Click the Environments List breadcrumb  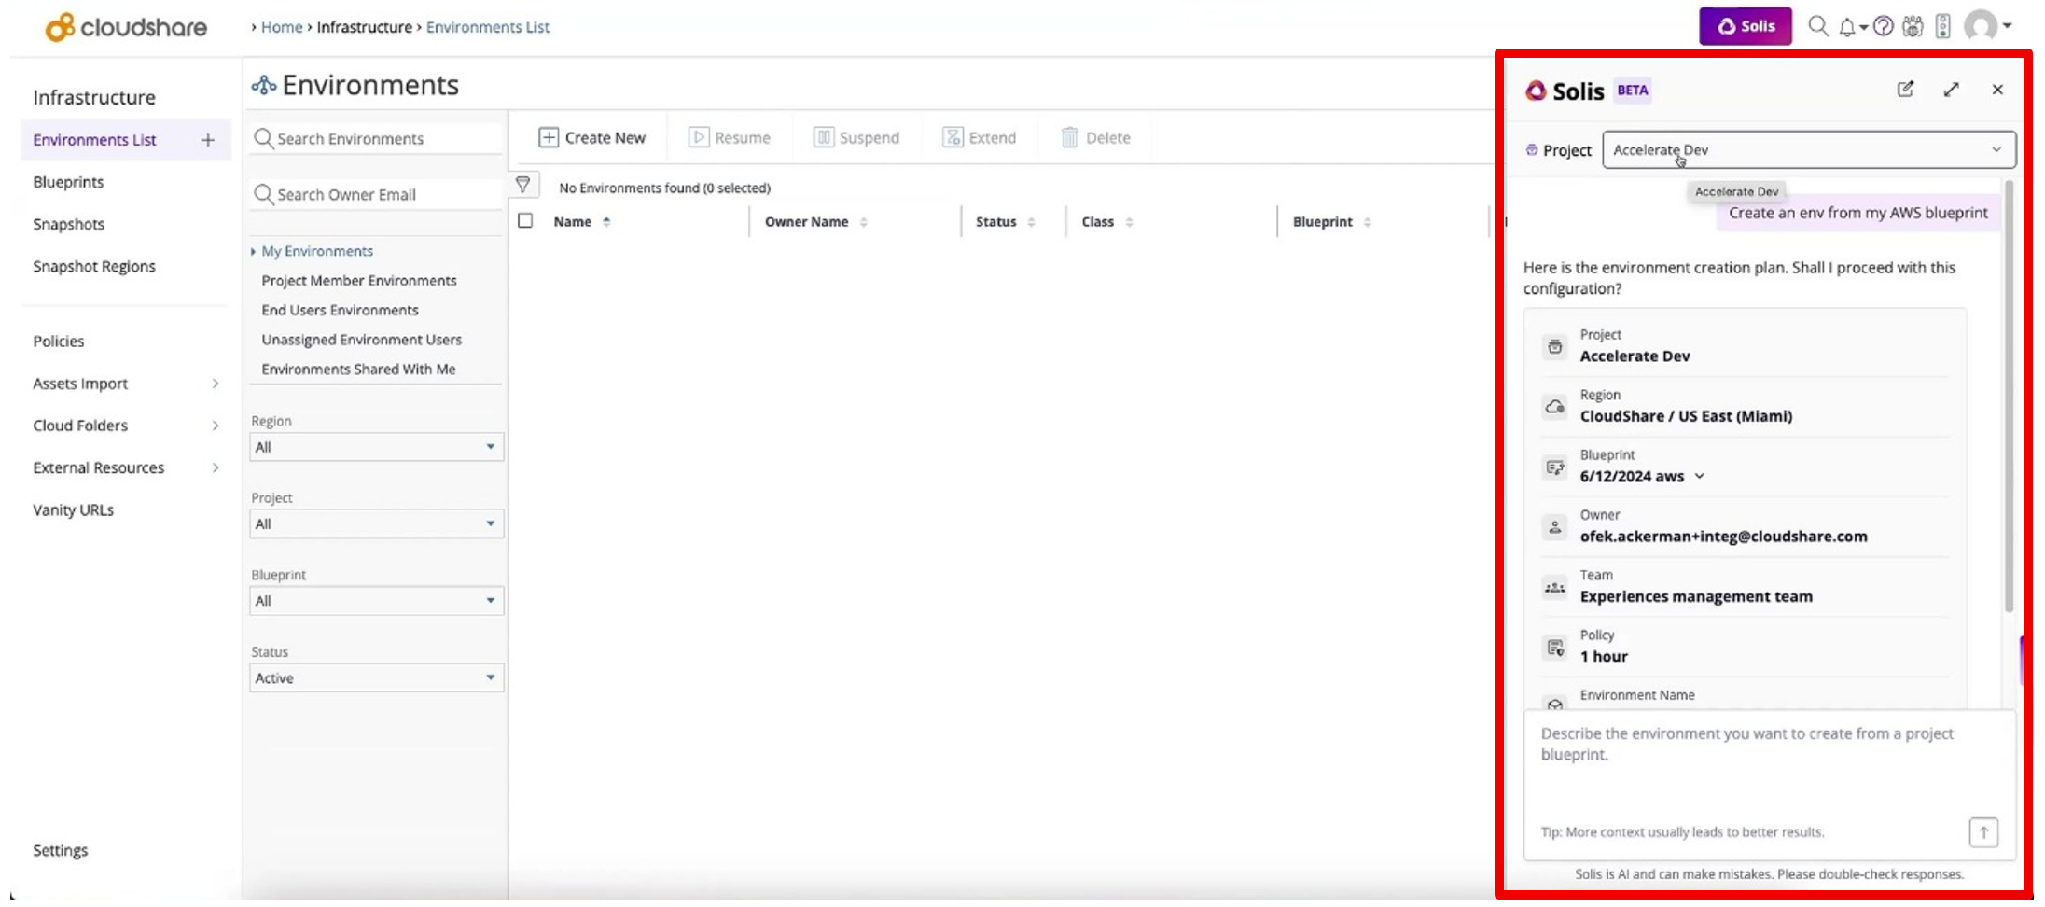487,27
